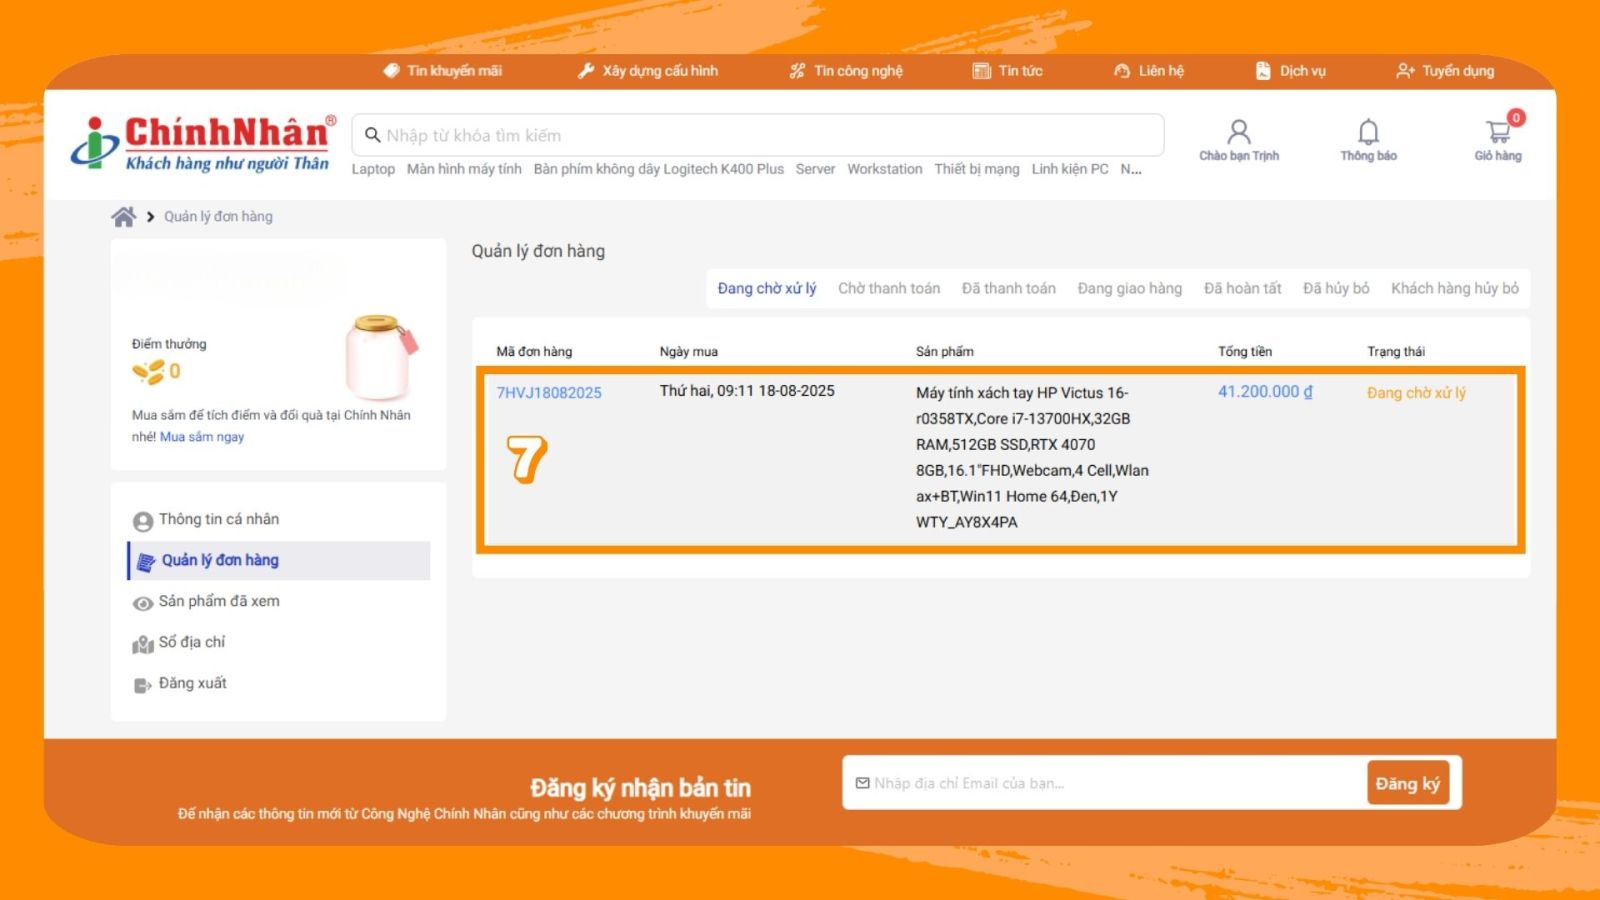Open Tuyển dụng menu item
This screenshot has height=900, width=1600.
(1458, 71)
